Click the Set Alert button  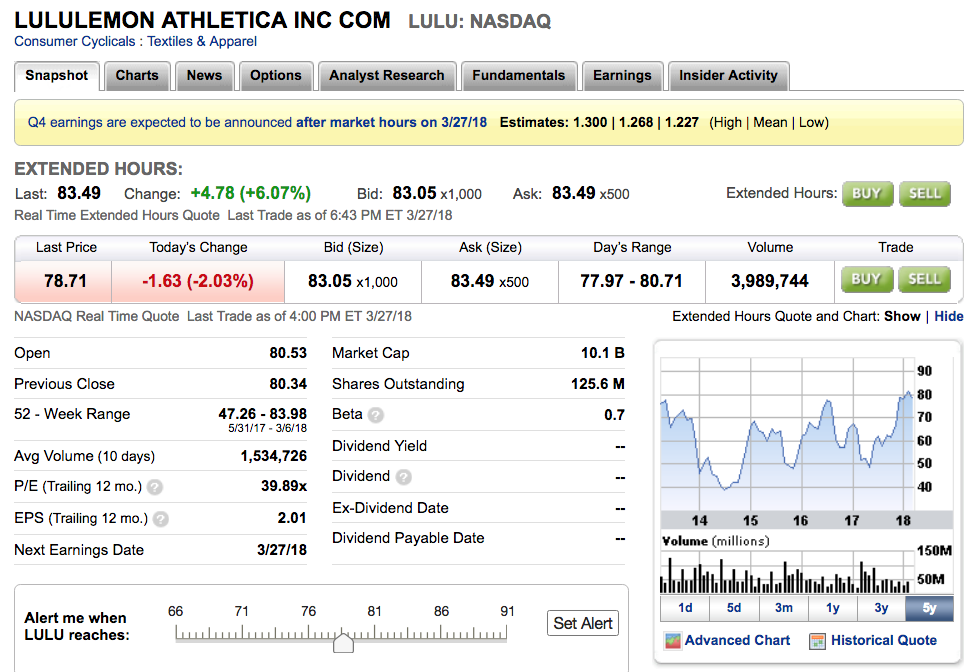pos(583,623)
